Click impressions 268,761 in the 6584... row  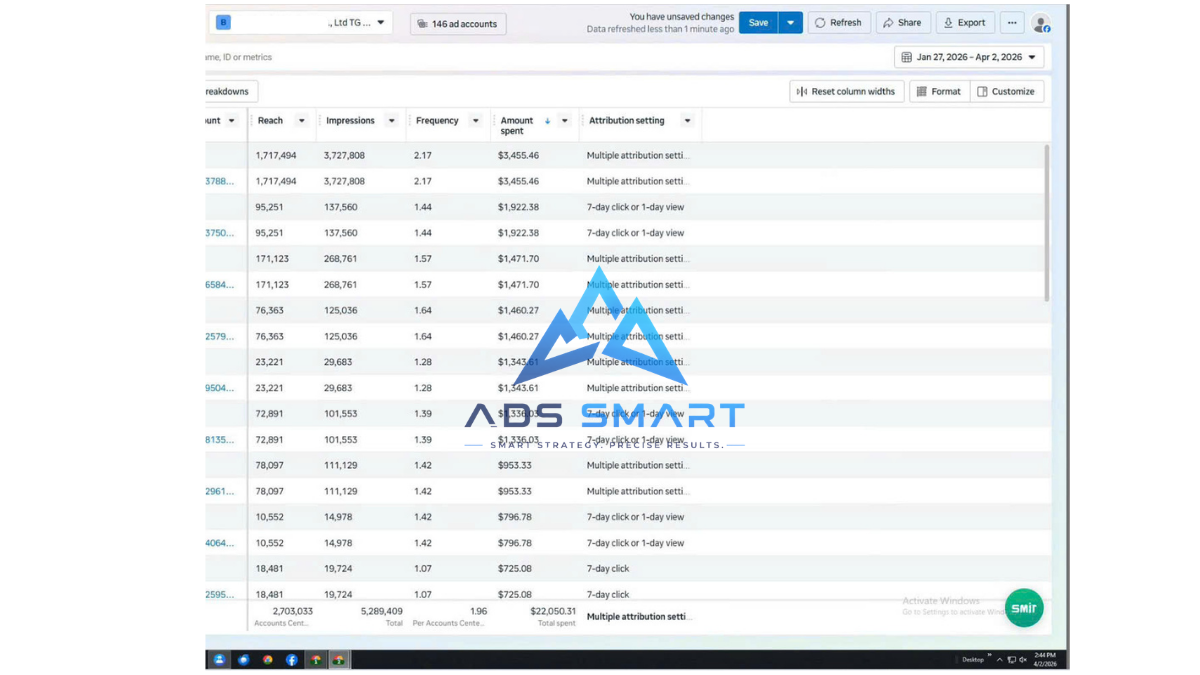(x=340, y=285)
